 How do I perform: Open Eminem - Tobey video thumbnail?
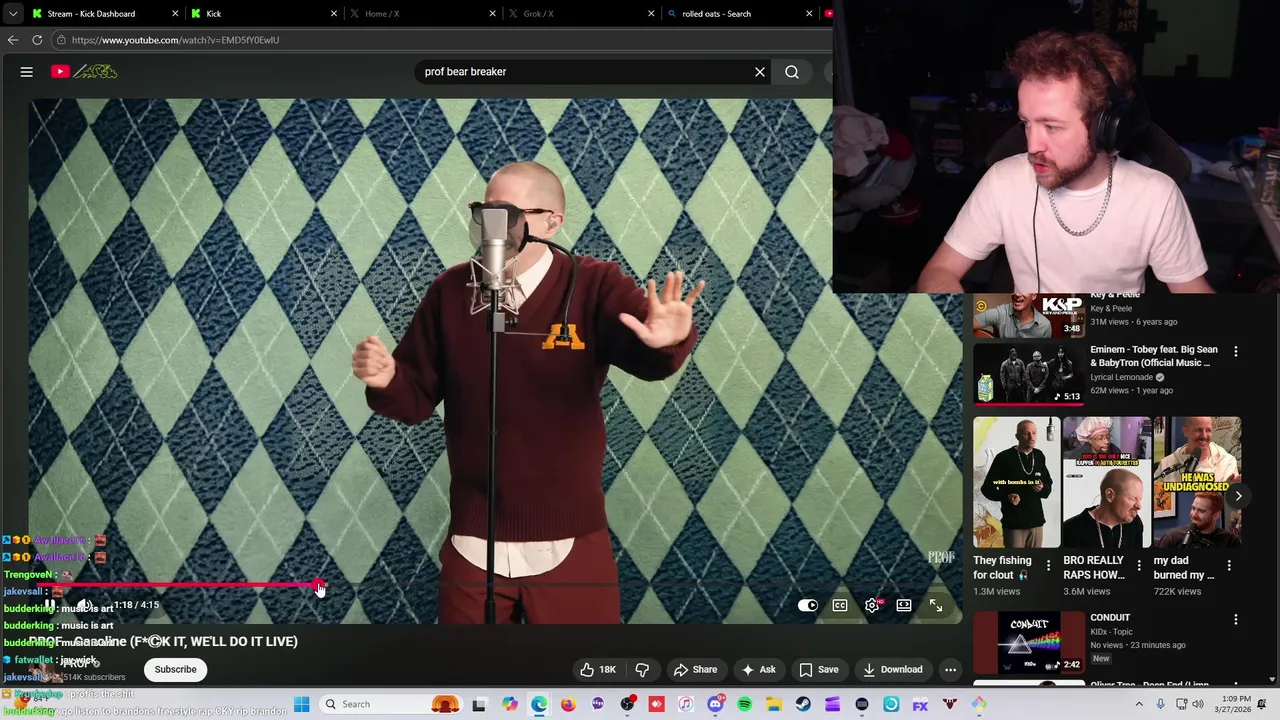(x=1029, y=374)
